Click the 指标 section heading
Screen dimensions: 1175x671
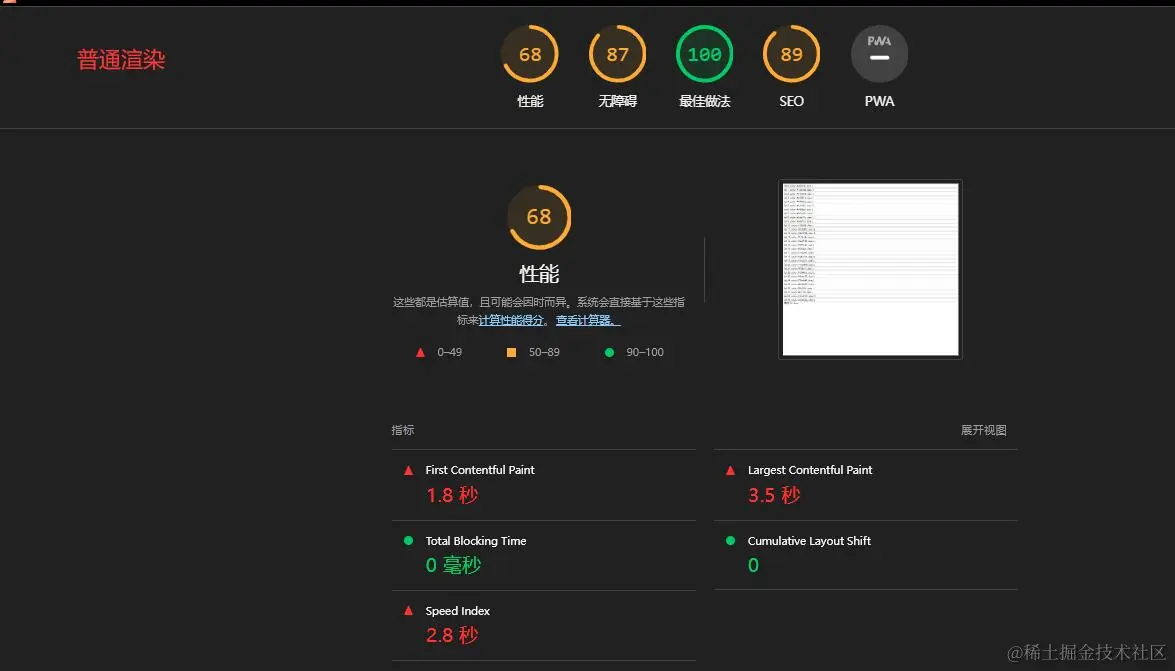[x=402, y=430]
